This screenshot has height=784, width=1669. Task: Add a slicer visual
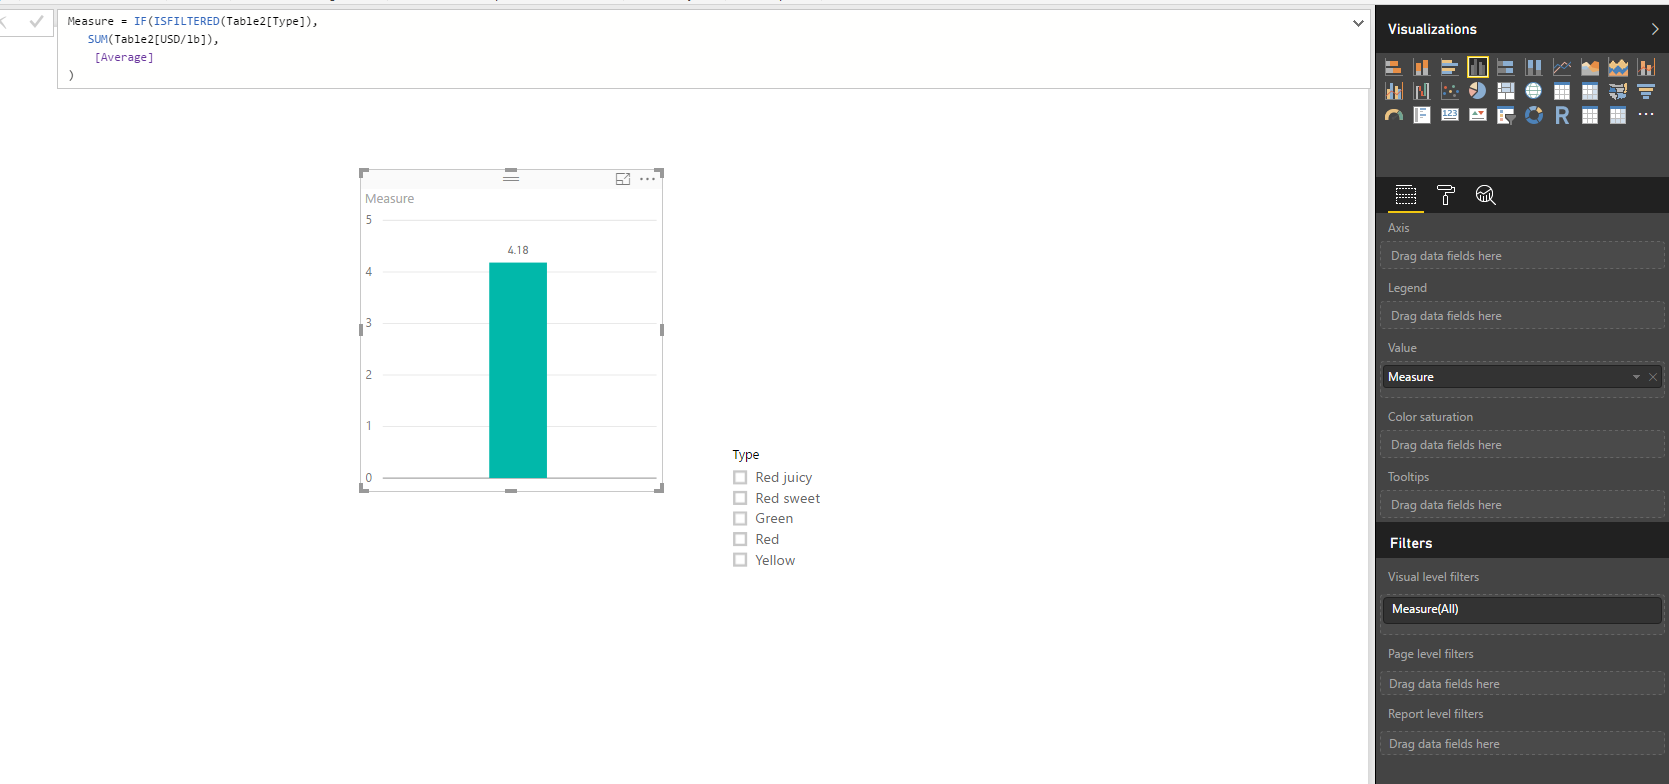pyautogui.click(x=1506, y=115)
